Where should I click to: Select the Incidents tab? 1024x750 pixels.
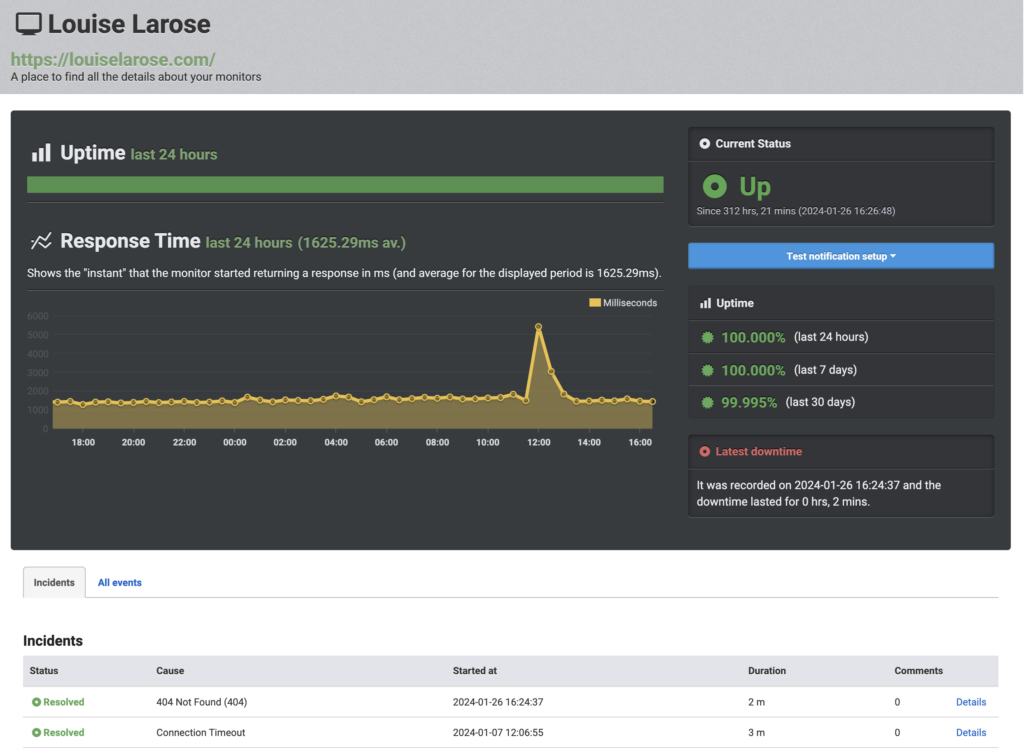(54, 582)
